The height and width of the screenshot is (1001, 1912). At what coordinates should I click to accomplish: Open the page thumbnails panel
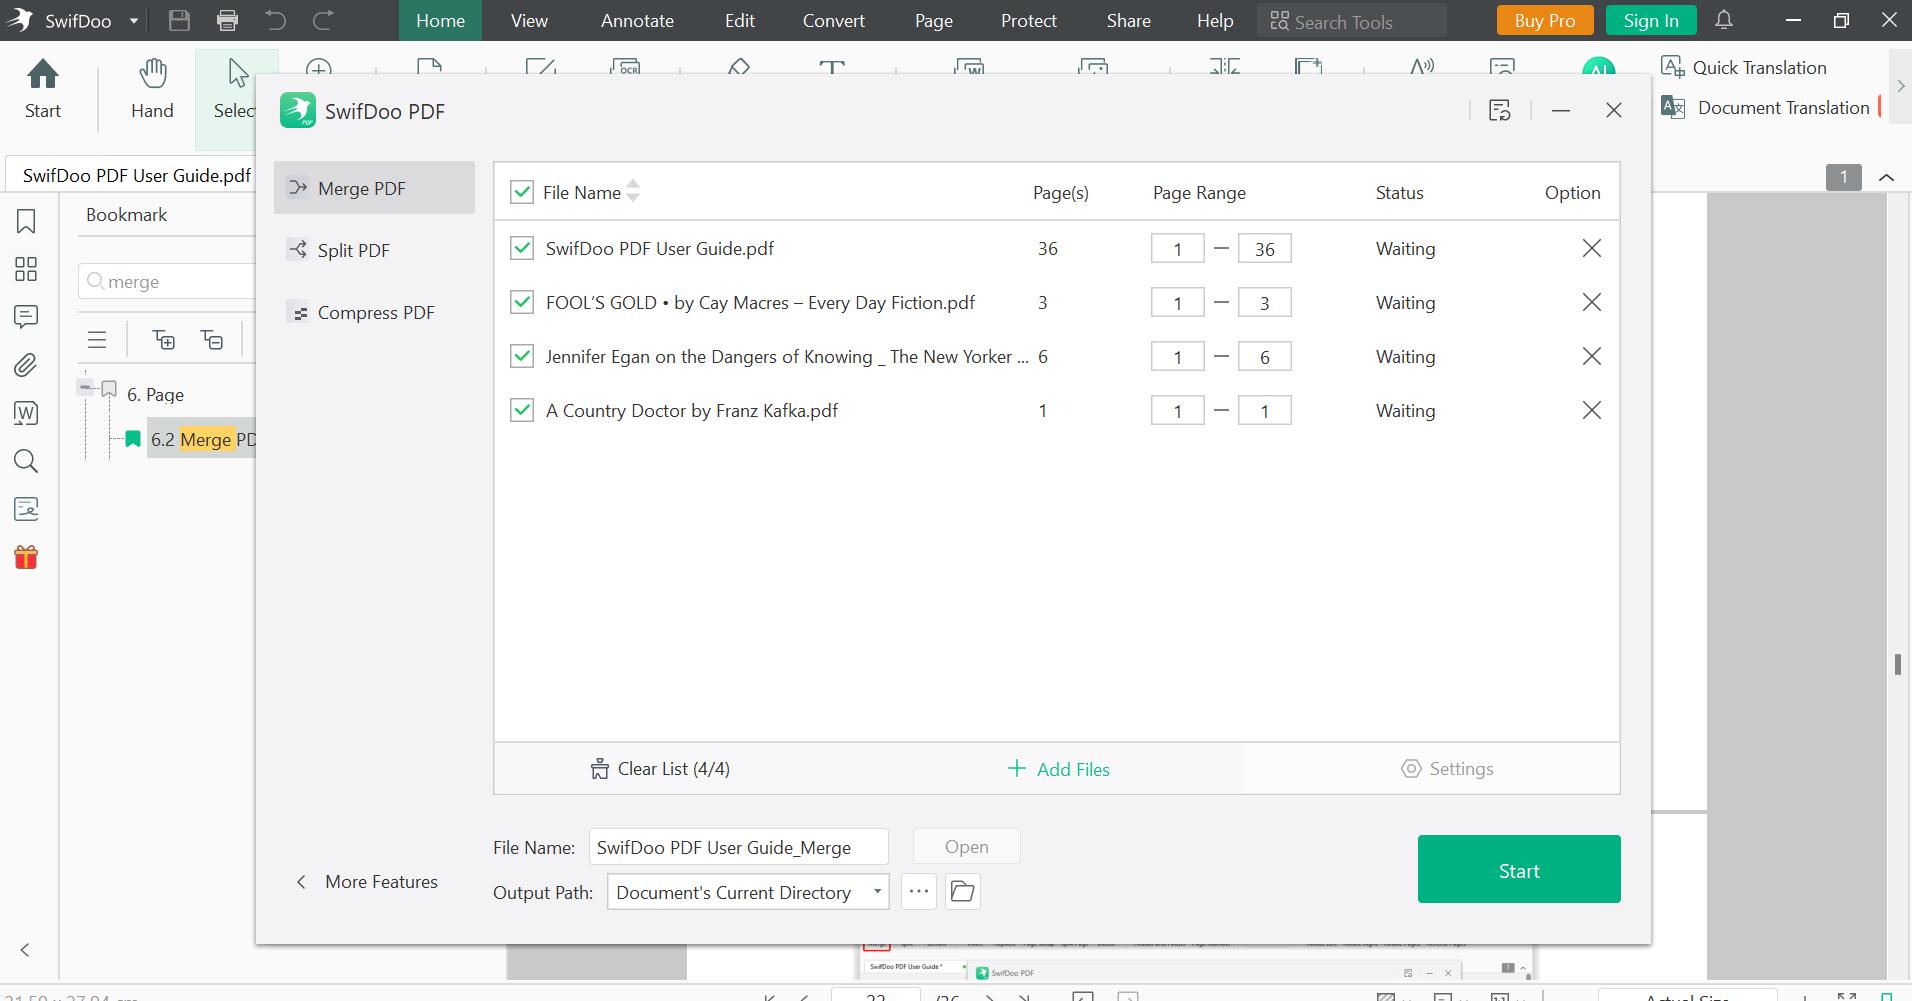[x=25, y=269]
